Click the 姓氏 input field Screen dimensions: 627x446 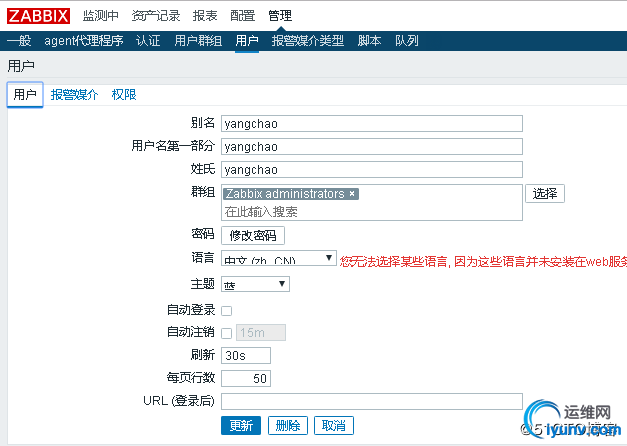(372, 170)
